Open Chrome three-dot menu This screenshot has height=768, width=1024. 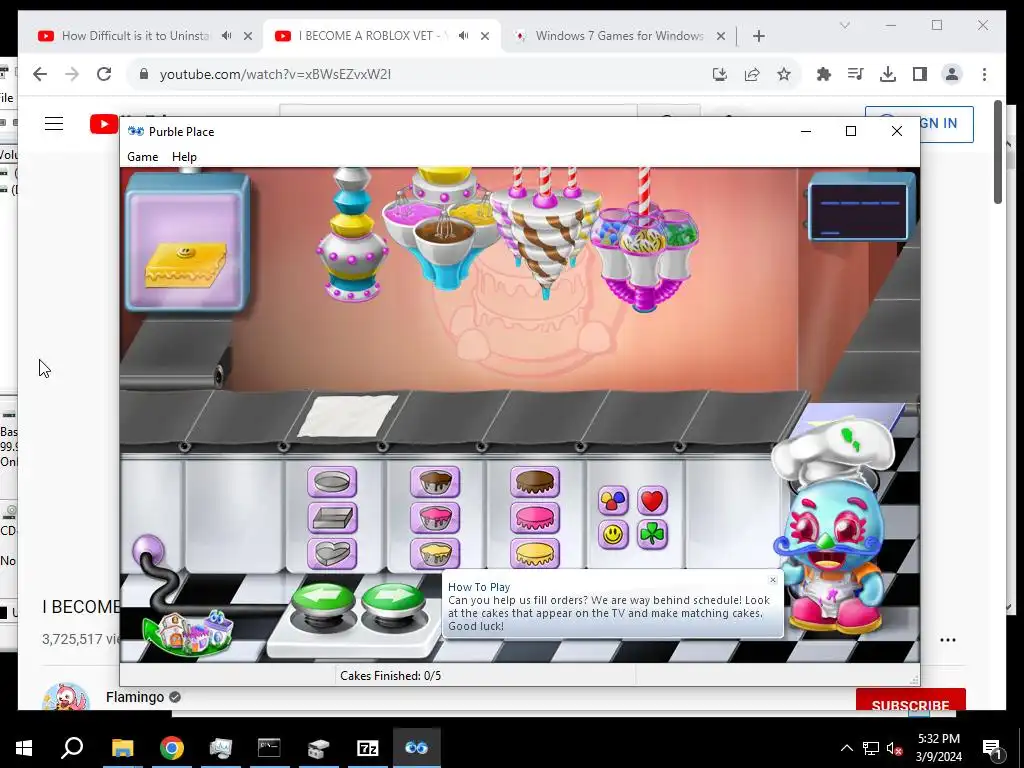984,74
